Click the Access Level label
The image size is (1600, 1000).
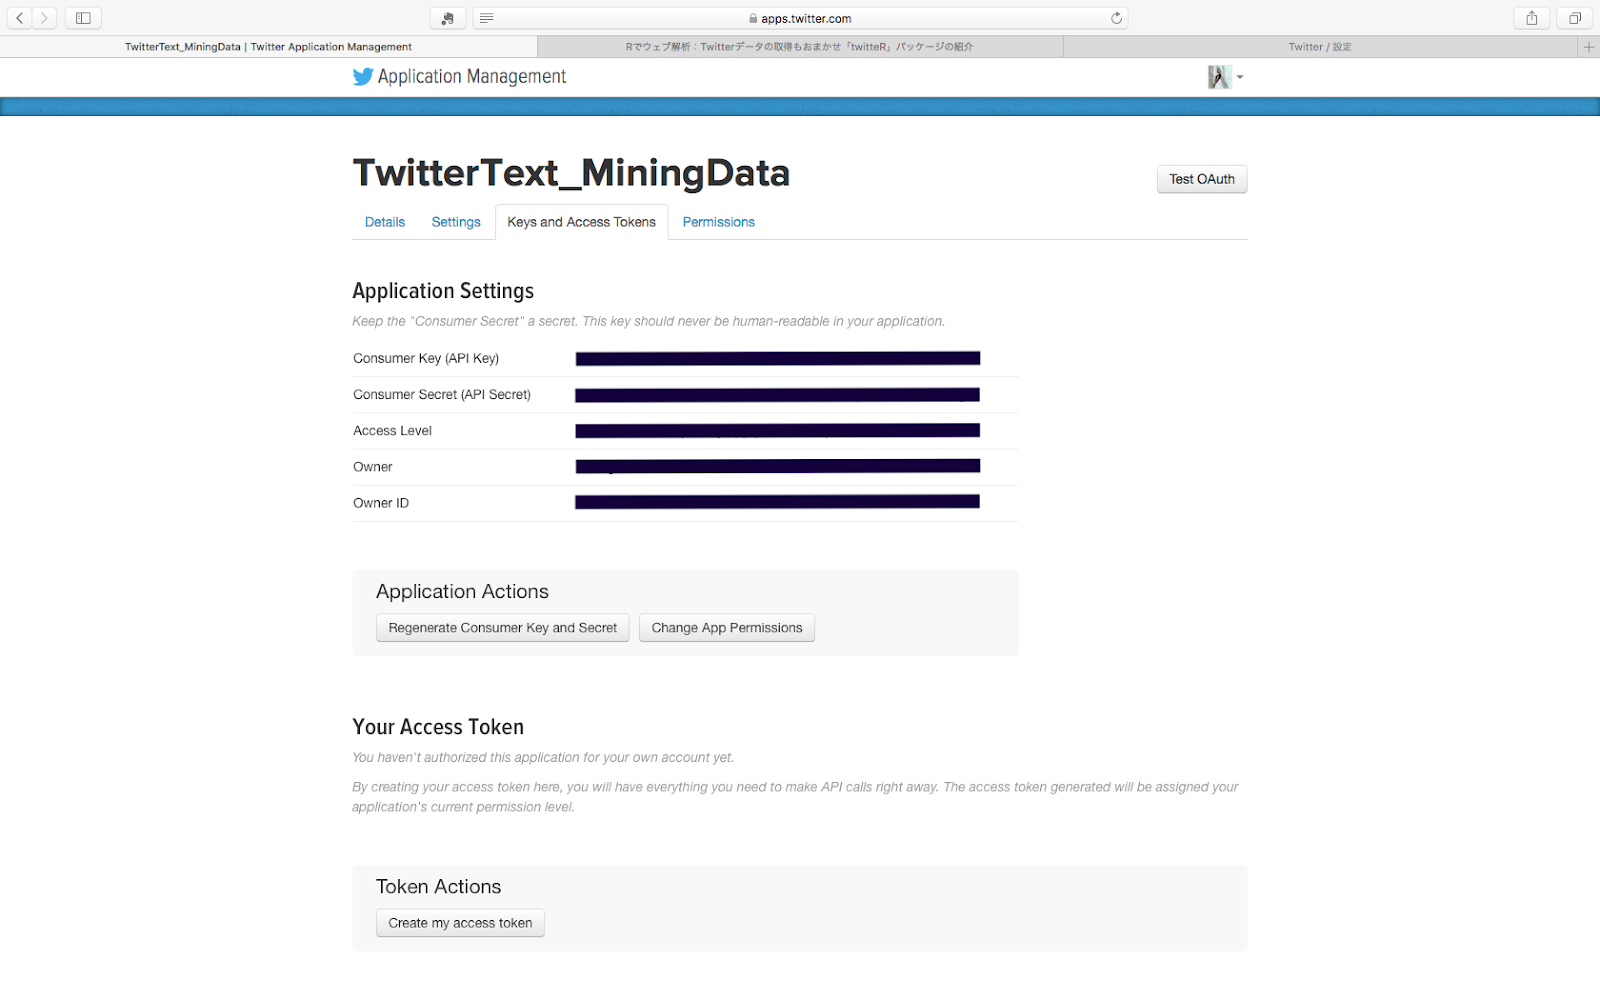(392, 431)
